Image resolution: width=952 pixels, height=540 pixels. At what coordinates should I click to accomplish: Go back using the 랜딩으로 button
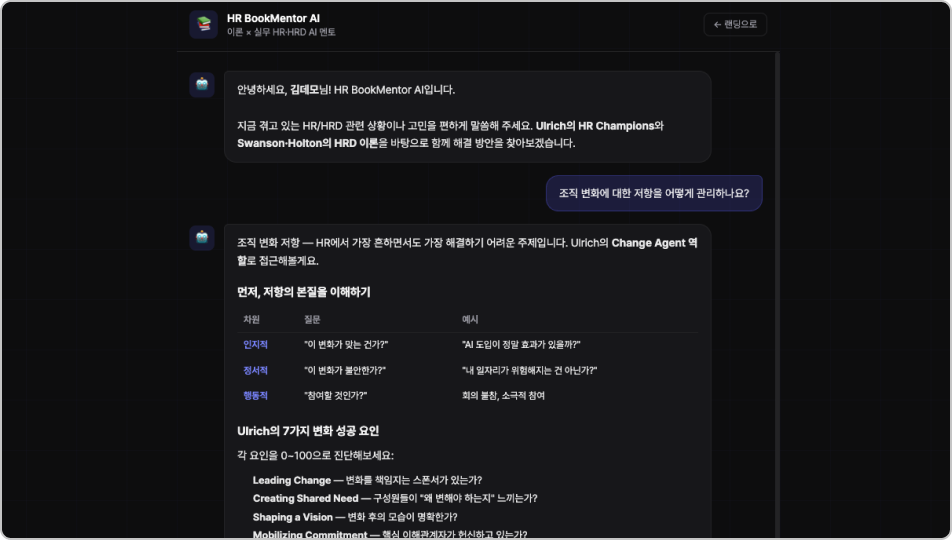(x=735, y=25)
